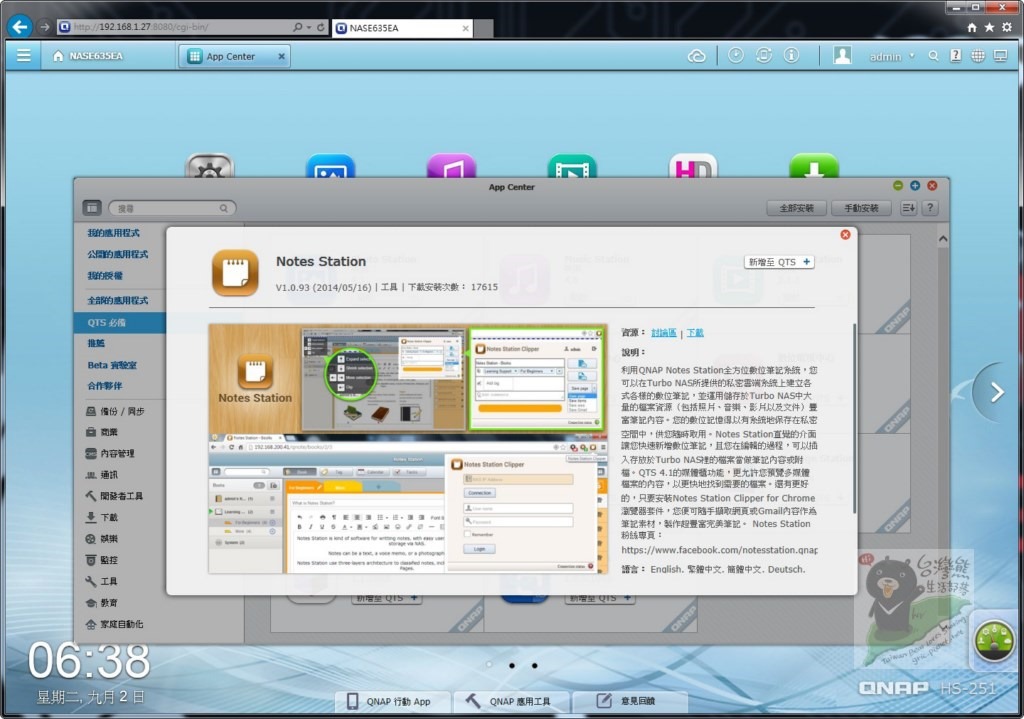Select 教育 category
The image size is (1024, 719).
pos(102,603)
